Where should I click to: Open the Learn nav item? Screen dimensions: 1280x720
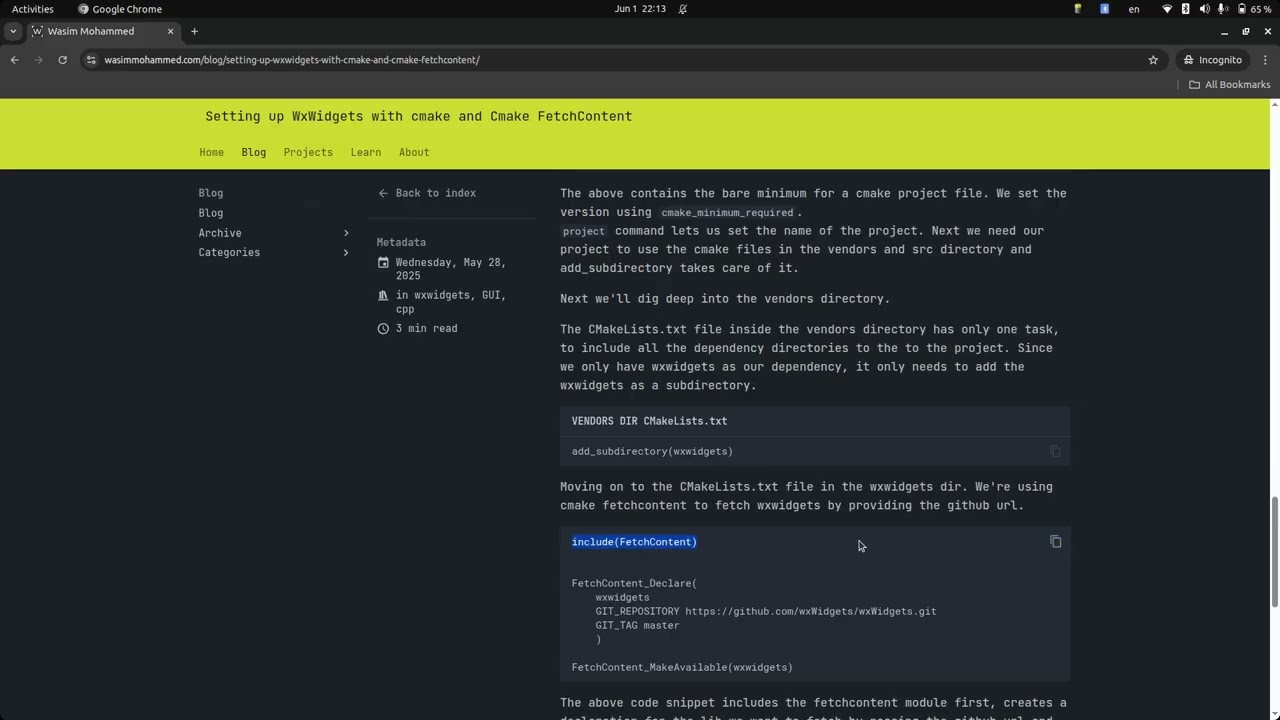[x=365, y=152]
